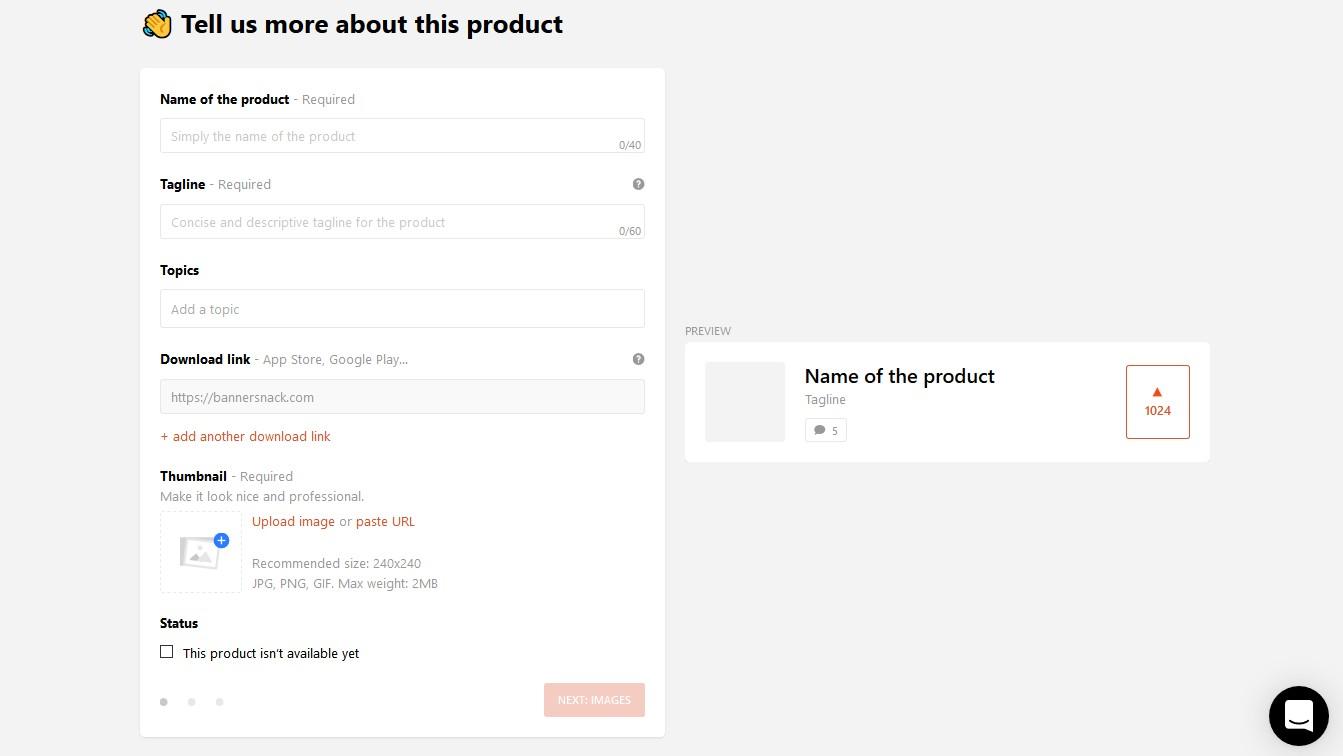This screenshot has height=756, width=1343.
Task: Click the waving hand emoji
Action: point(157,24)
